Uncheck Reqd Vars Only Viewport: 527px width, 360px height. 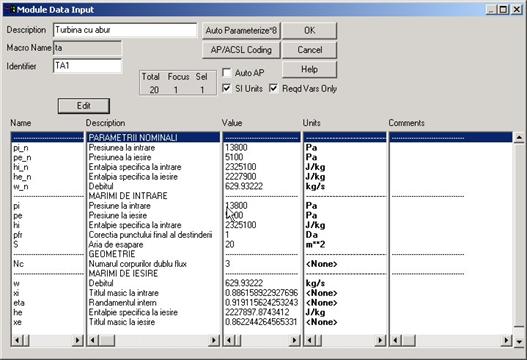274,88
